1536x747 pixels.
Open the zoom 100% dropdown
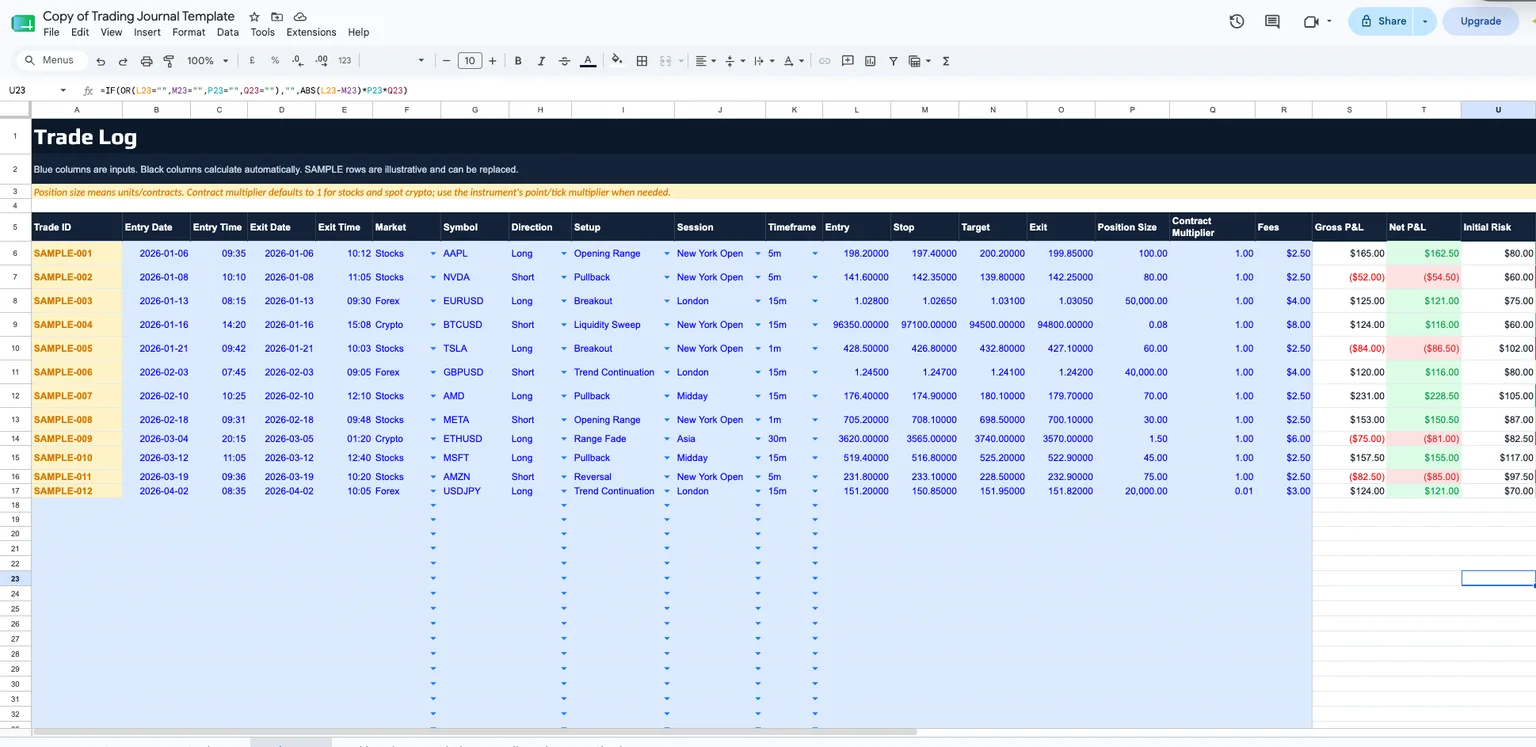[207, 61]
